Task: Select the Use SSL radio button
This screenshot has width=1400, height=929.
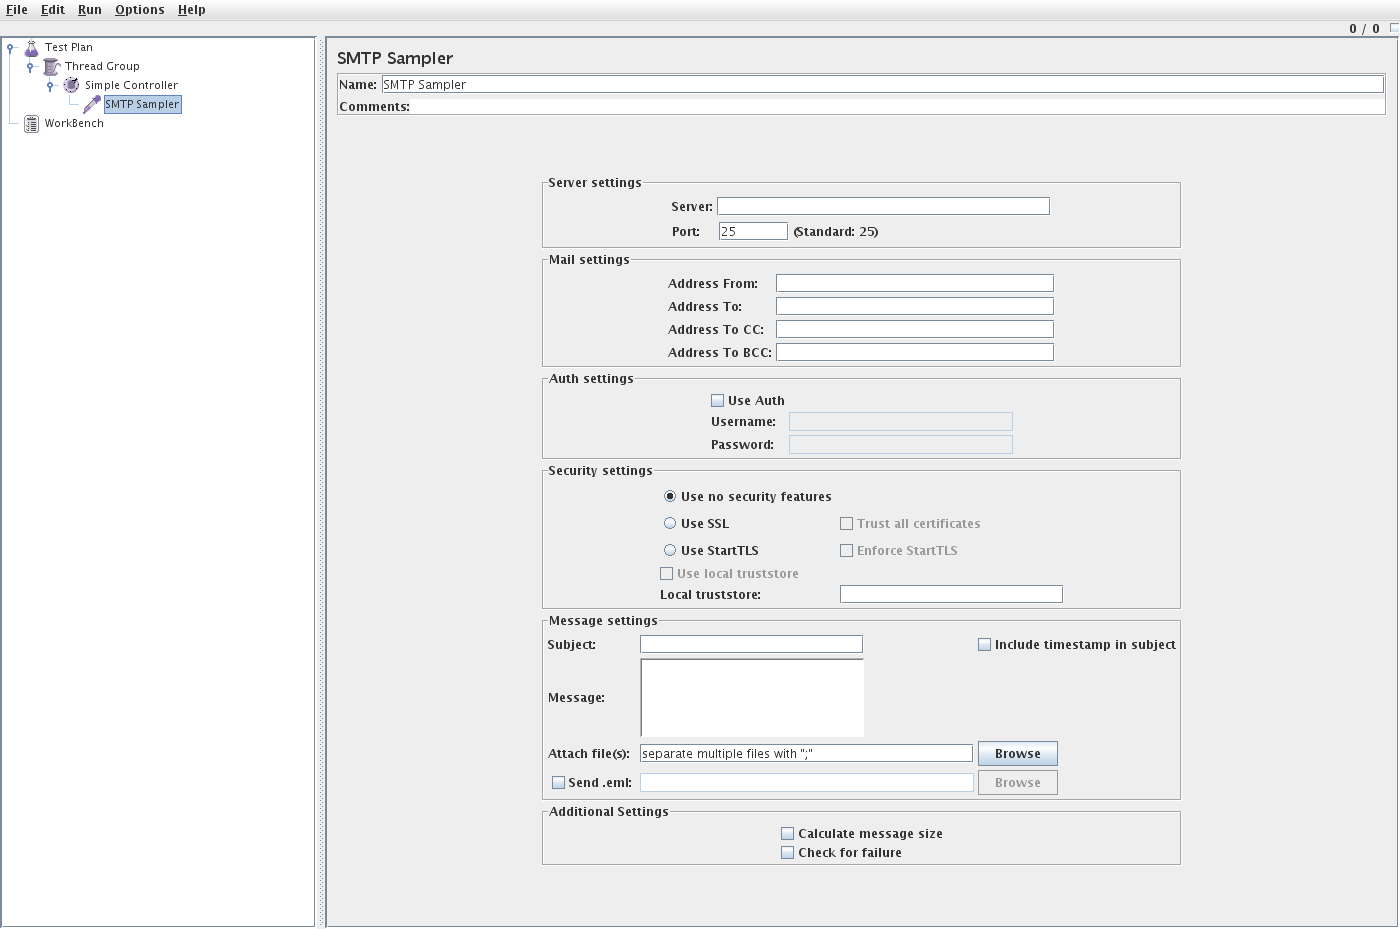Action: [x=669, y=523]
